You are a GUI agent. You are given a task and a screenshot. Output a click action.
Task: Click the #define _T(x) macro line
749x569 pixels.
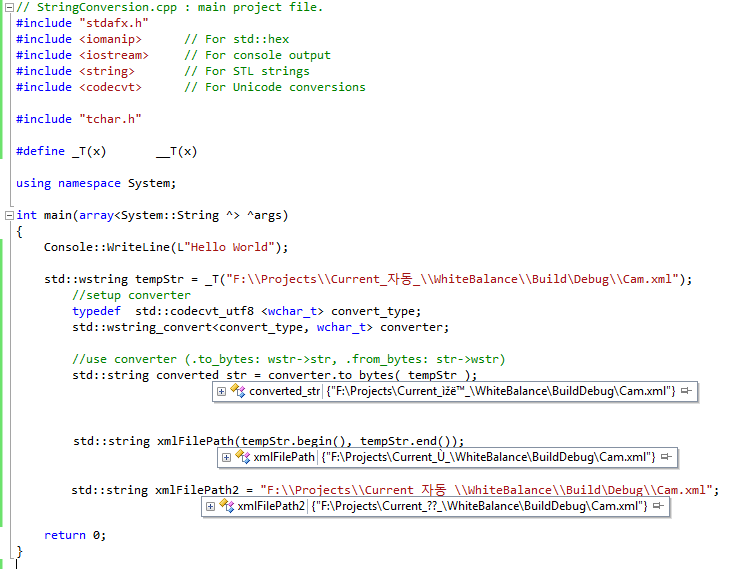tap(107, 151)
